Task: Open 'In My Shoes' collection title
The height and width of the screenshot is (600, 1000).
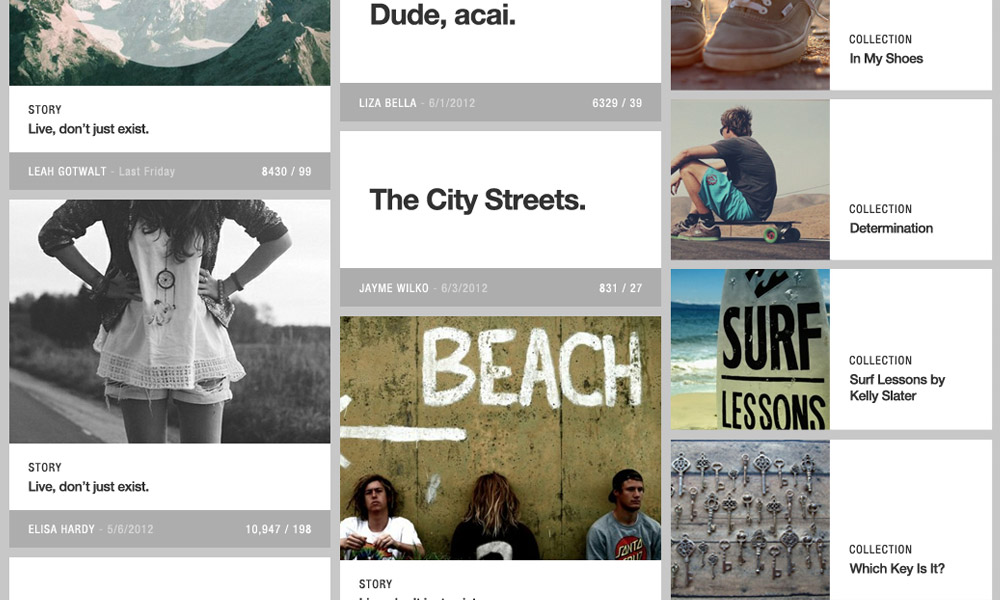Action: click(x=886, y=59)
